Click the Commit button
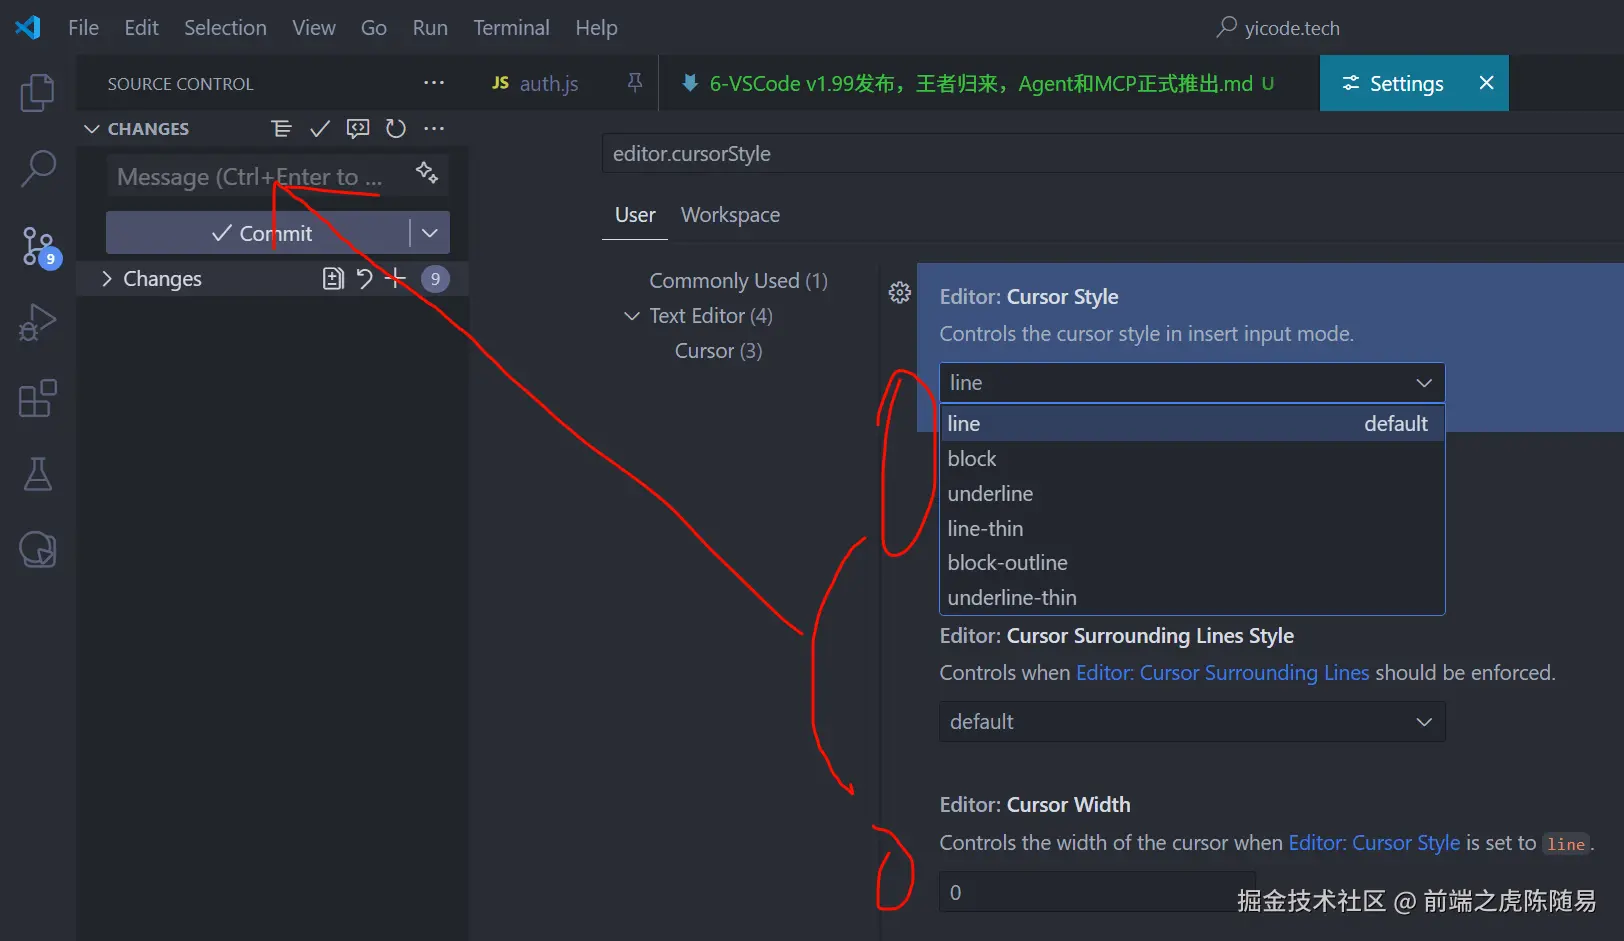Screen dimensions: 1624x941 point(258,233)
